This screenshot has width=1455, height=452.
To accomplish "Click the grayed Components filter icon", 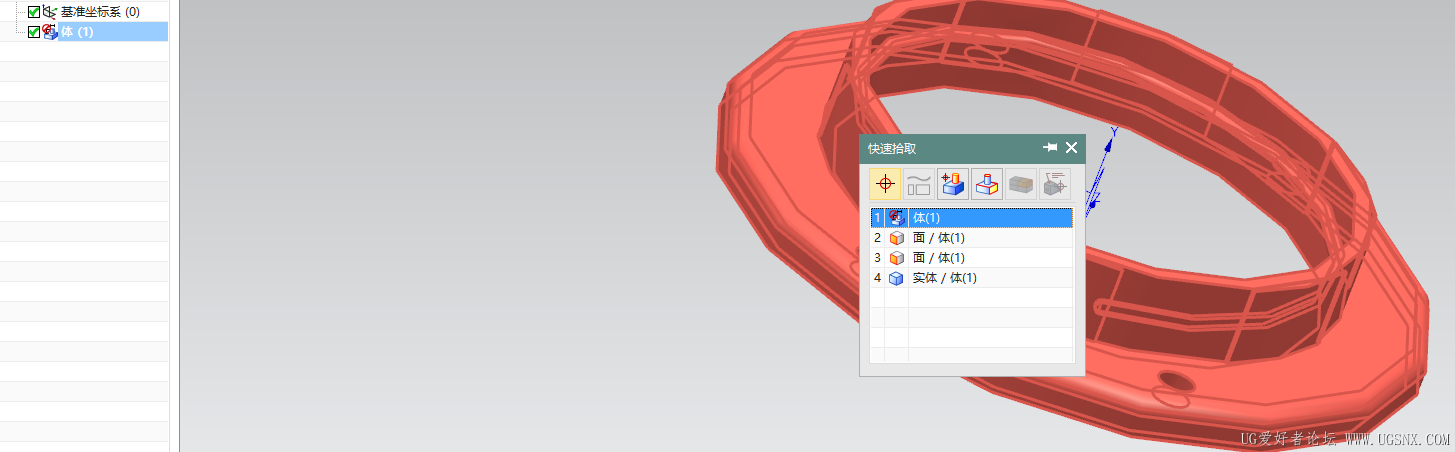I will pos(1021,184).
